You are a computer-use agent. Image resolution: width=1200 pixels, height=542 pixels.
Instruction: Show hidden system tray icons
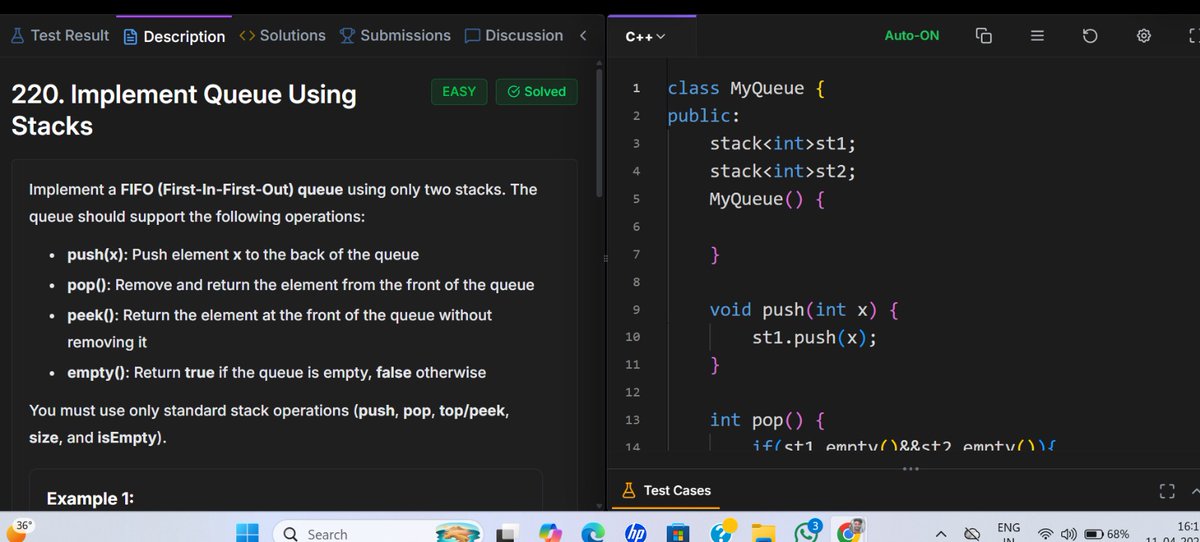pyautogui.click(x=940, y=534)
